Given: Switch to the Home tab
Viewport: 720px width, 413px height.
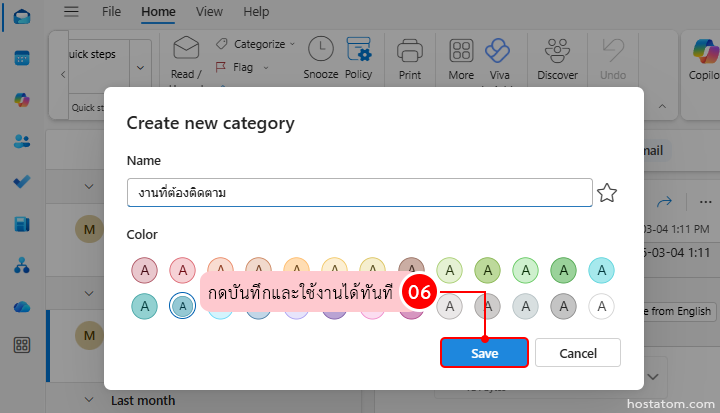Looking at the screenshot, I should pyautogui.click(x=158, y=11).
